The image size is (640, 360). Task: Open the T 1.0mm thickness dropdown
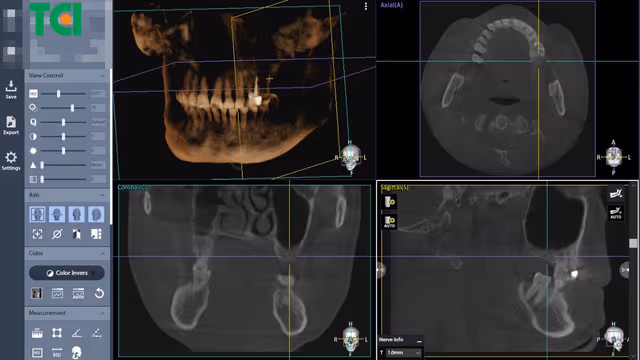click(404, 352)
